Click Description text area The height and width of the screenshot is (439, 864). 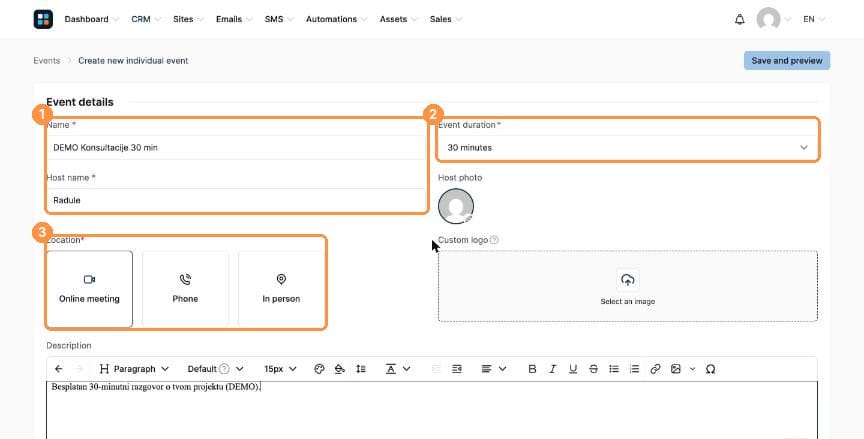click(x=431, y=410)
